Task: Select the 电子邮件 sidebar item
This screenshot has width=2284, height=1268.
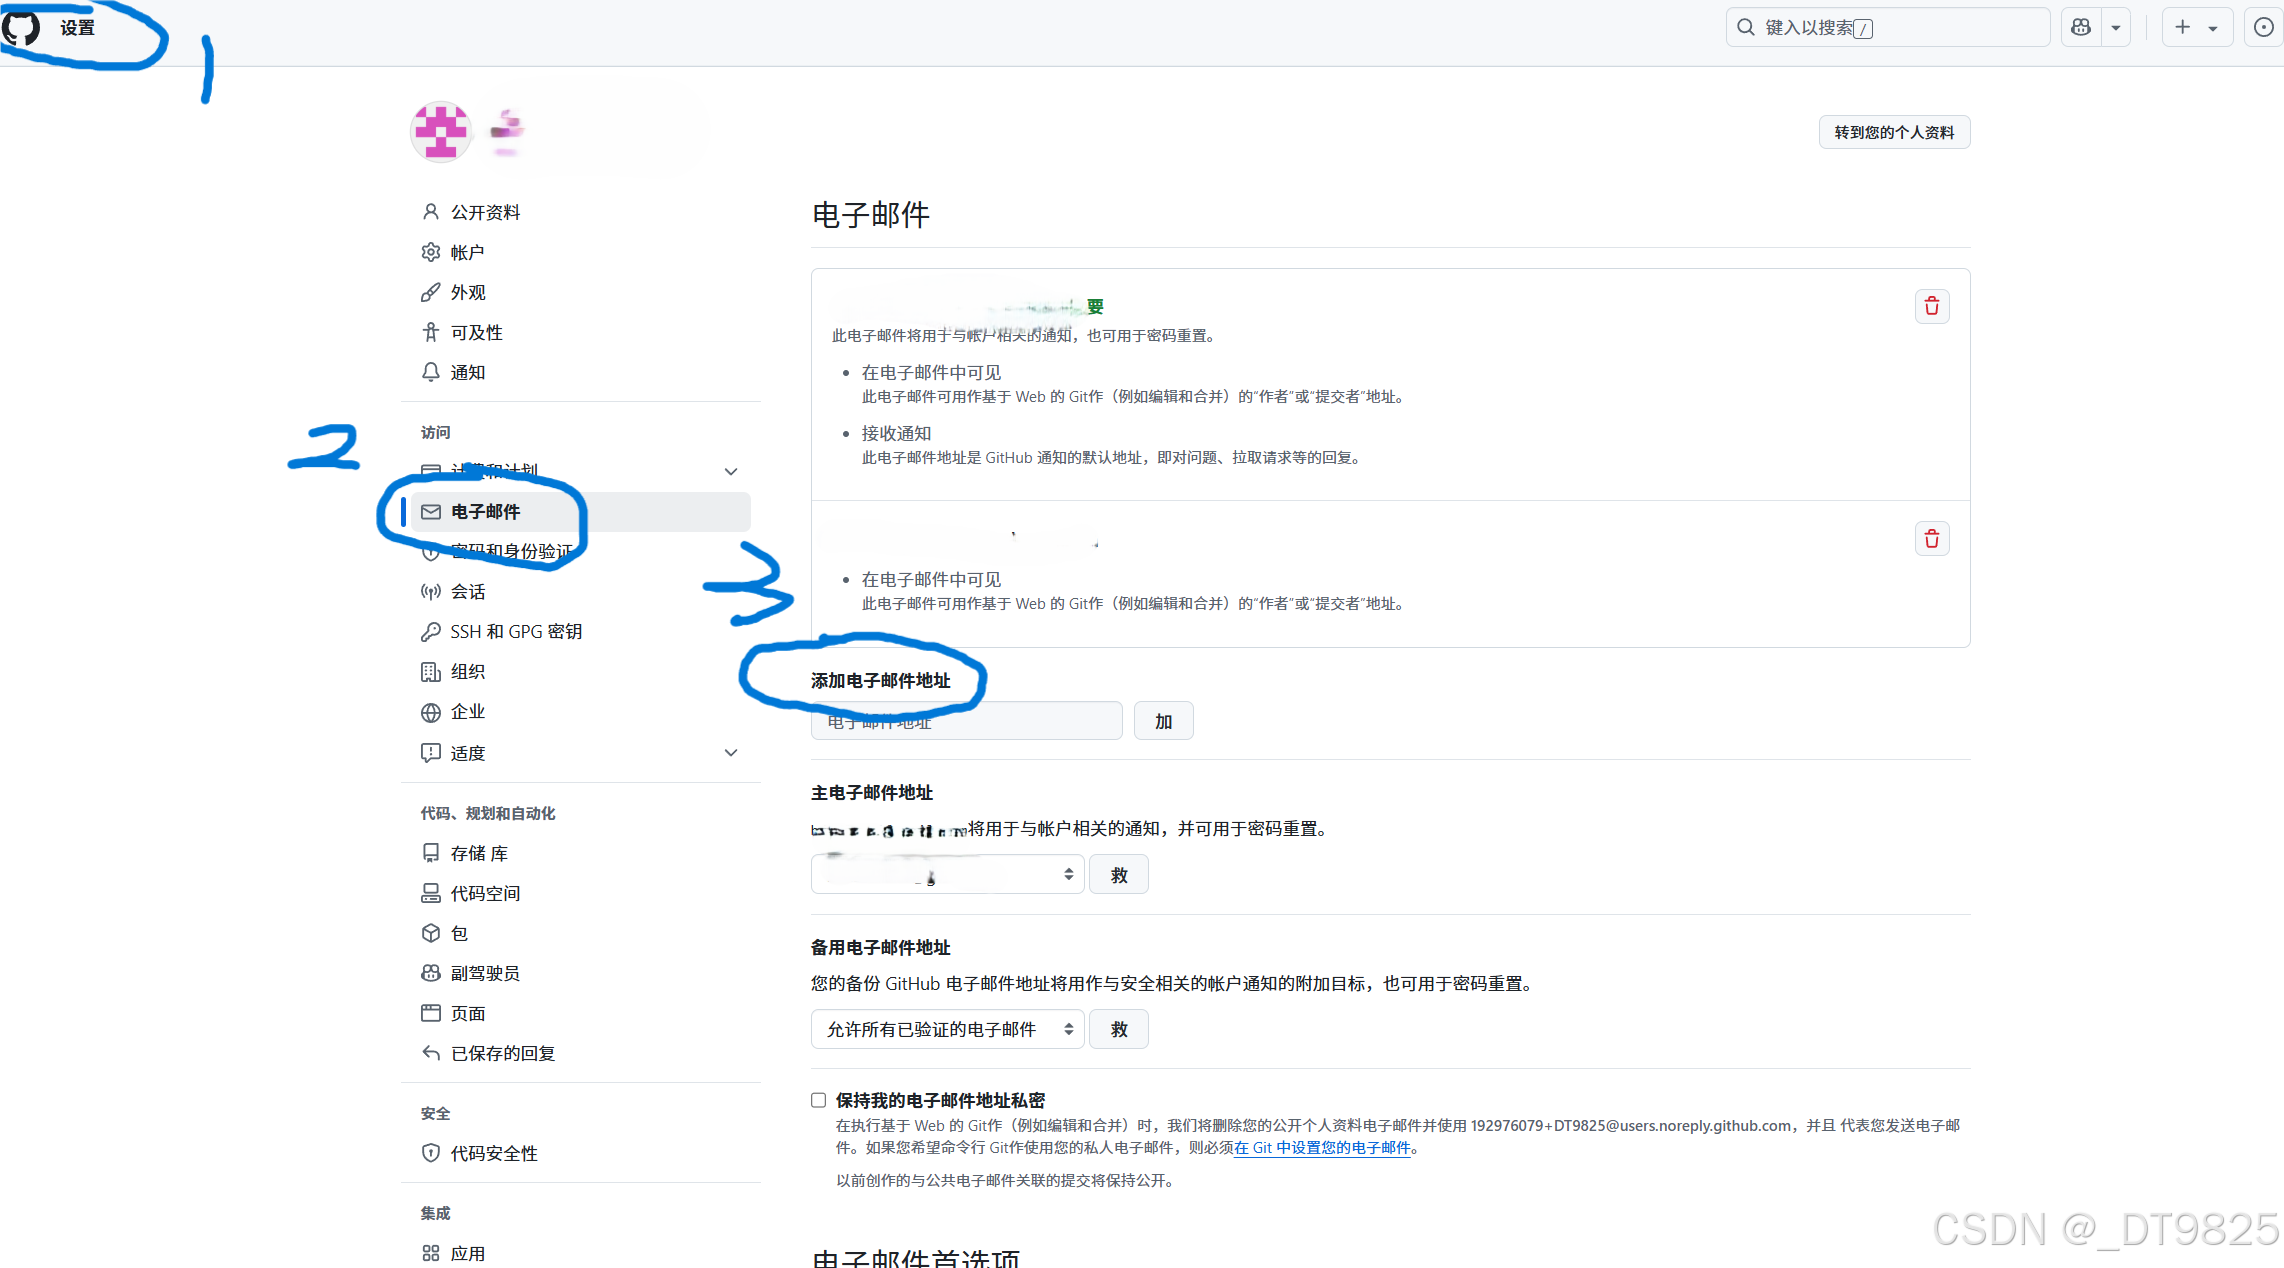Action: (484, 512)
